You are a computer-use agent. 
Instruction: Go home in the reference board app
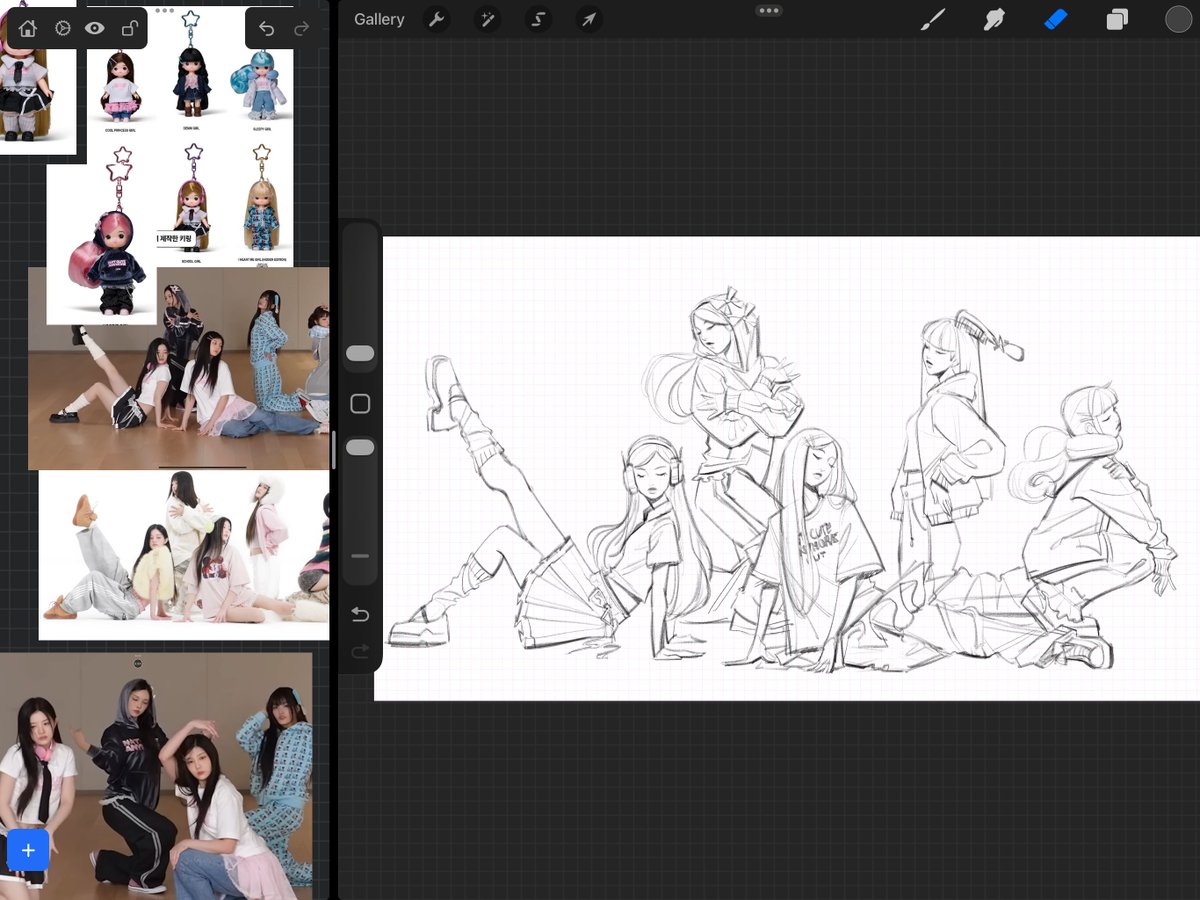[28, 29]
